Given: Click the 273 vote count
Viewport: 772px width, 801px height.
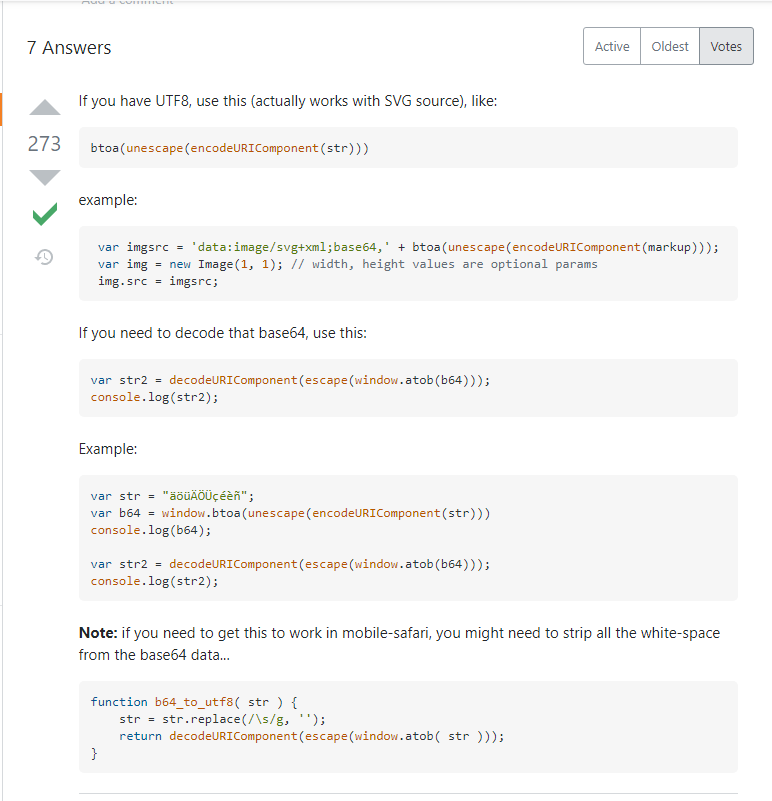Looking at the screenshot, I should 44,144.
